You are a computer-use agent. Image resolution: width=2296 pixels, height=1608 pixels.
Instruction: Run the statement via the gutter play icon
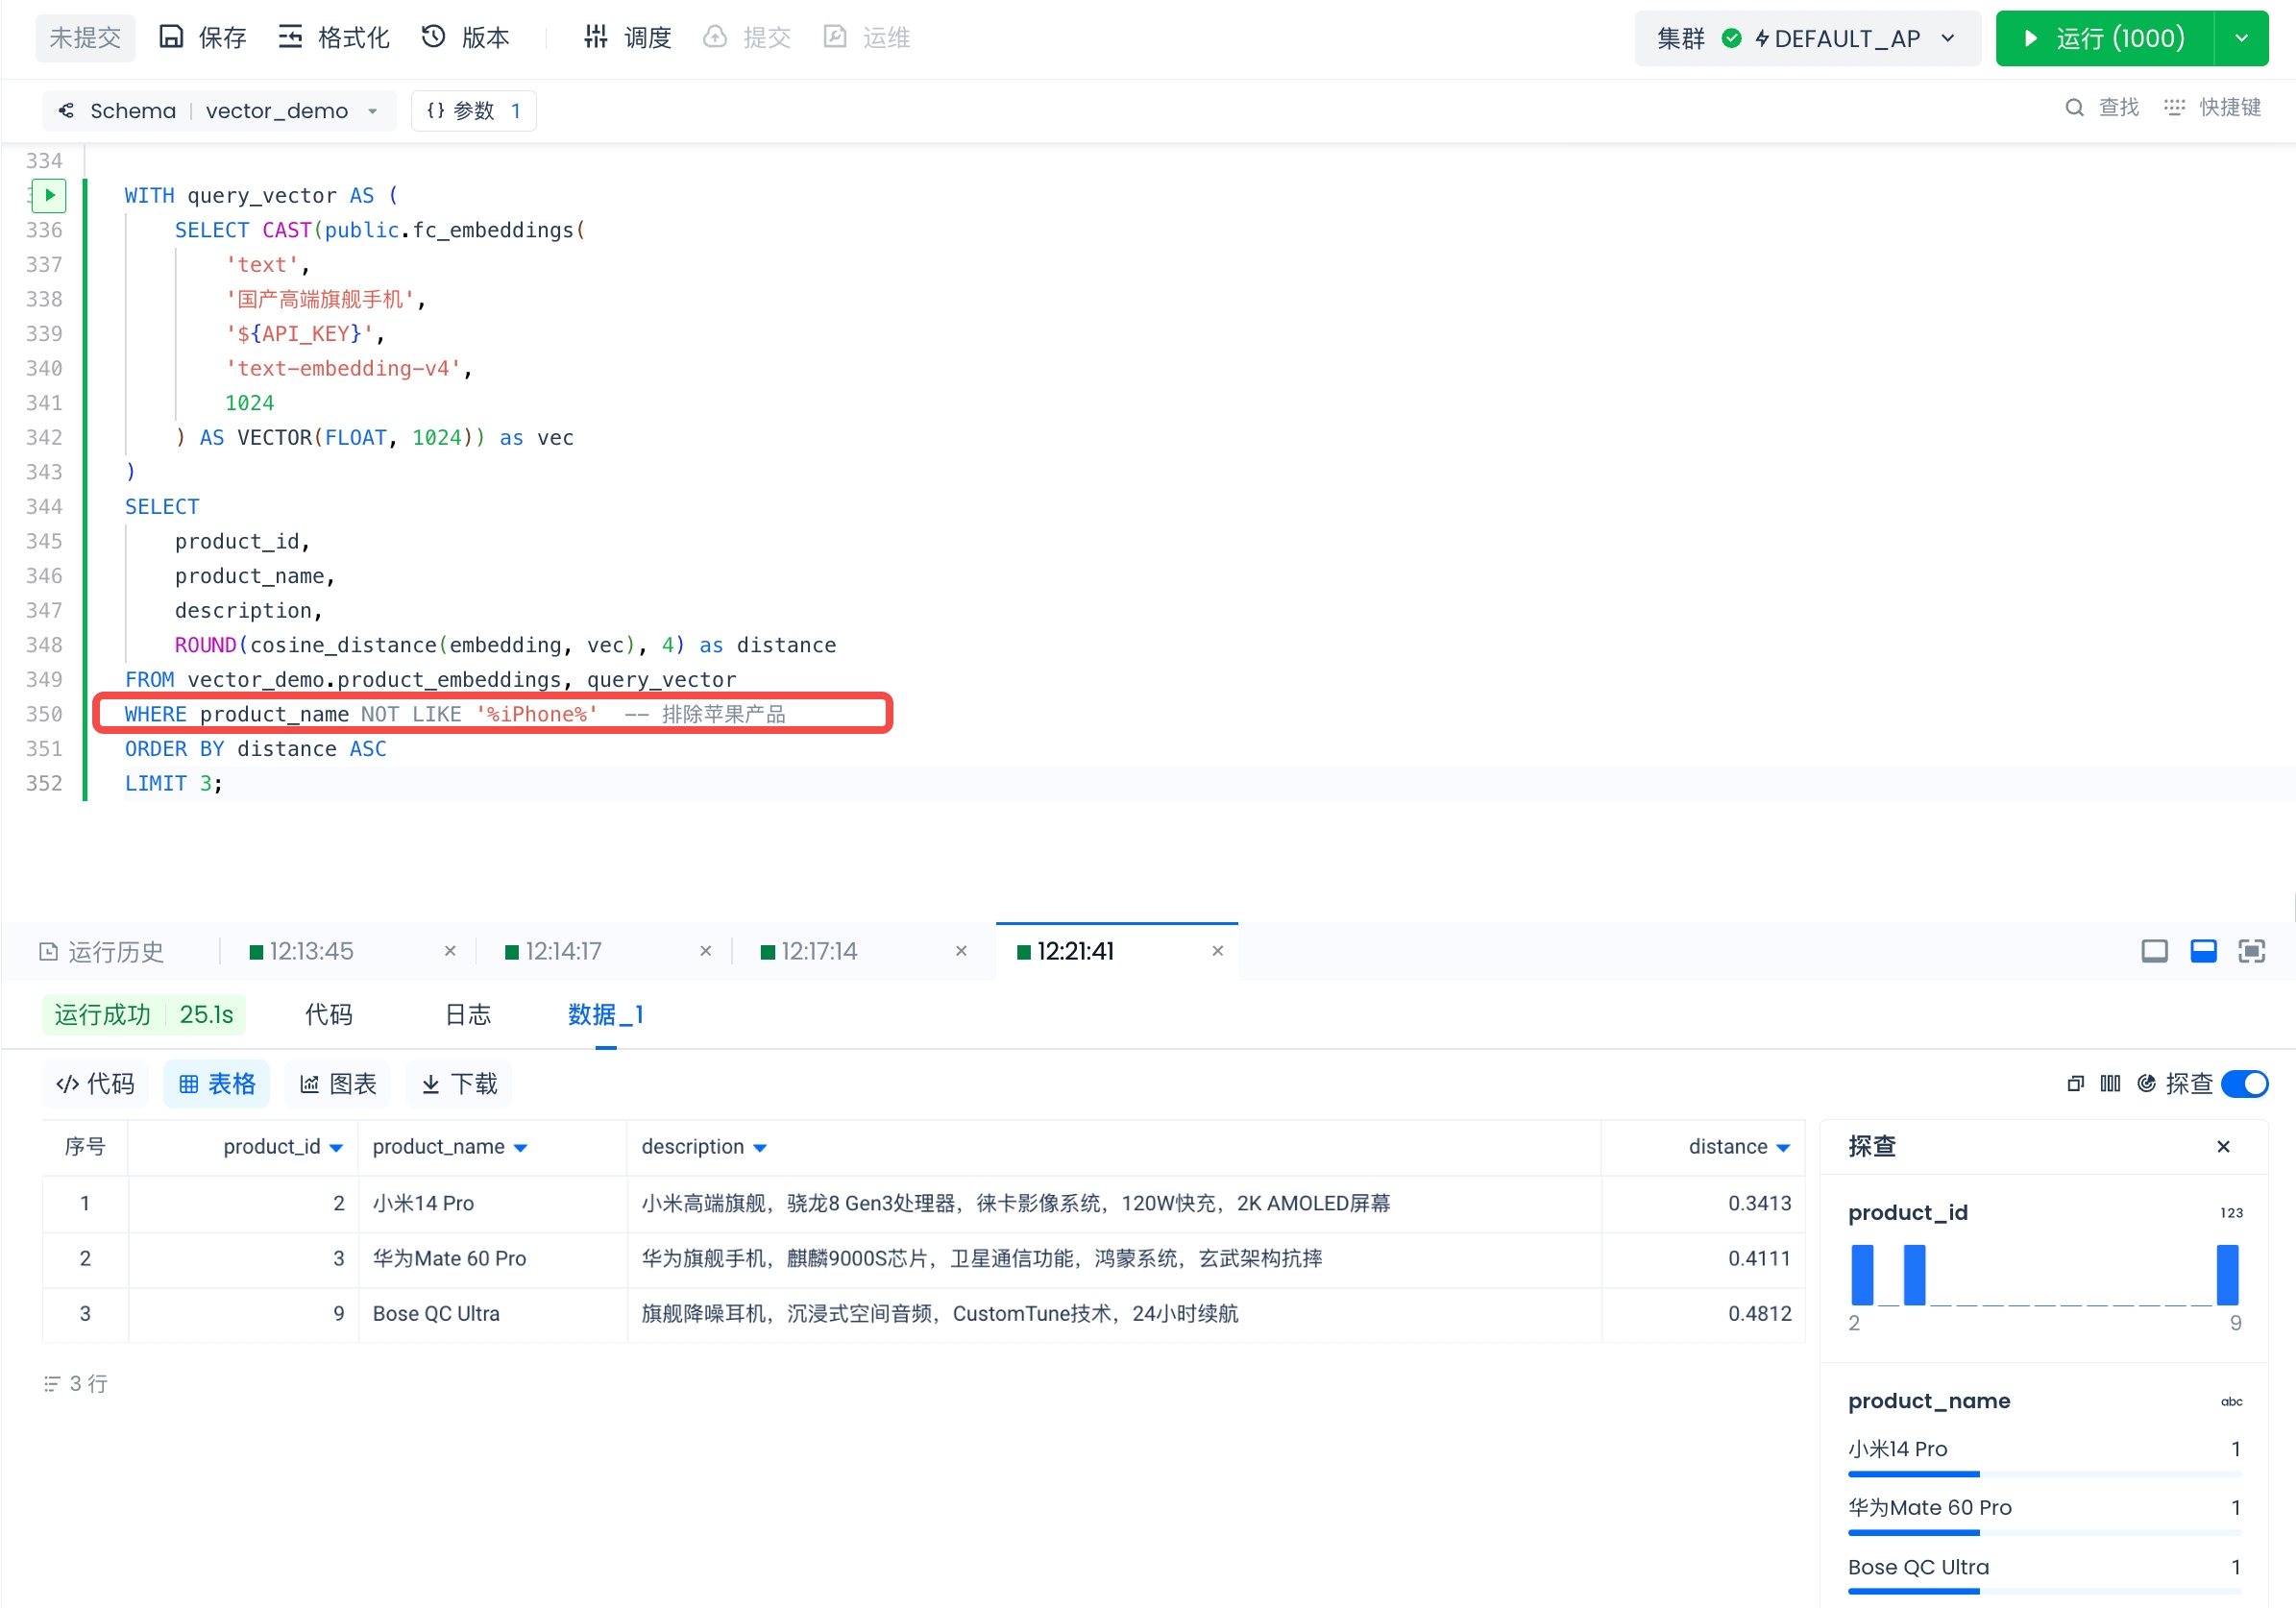(48, 195)
